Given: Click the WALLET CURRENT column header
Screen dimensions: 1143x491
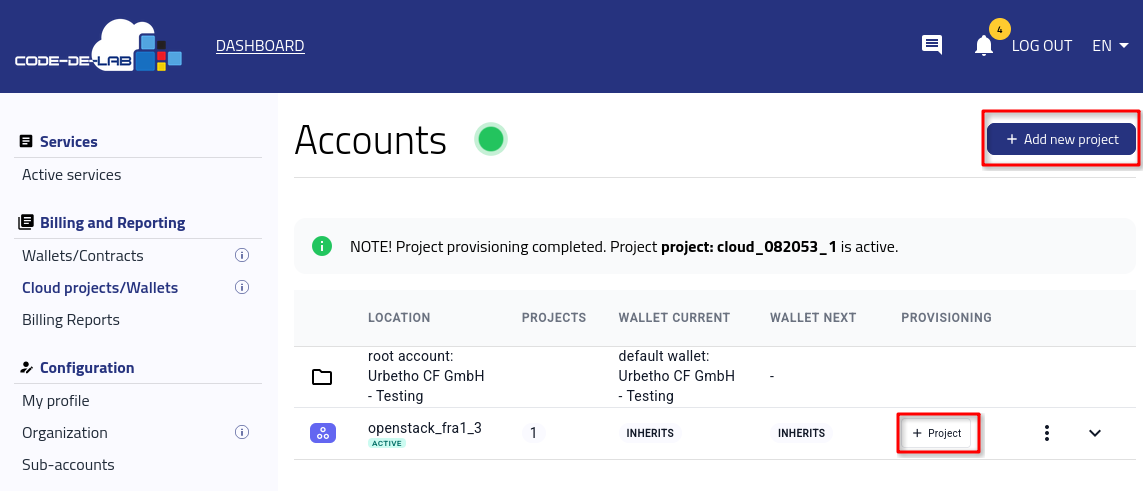Looking at the screenshot, I should pos(674,318).
